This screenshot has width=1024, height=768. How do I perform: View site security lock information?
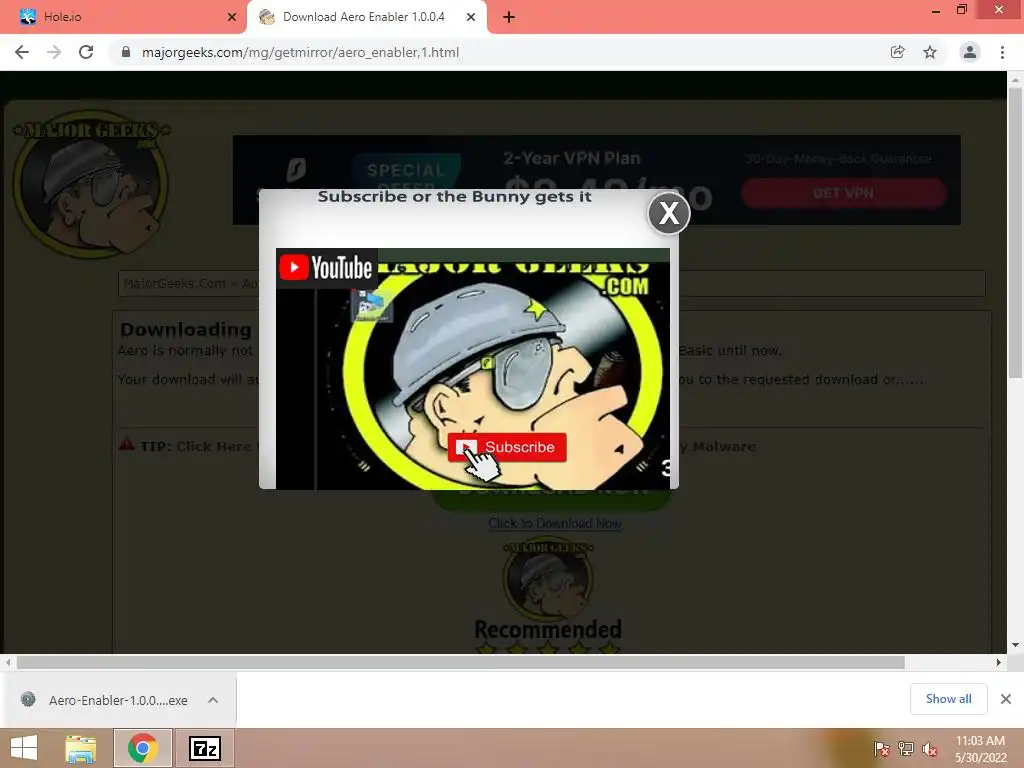pos(126,52)
